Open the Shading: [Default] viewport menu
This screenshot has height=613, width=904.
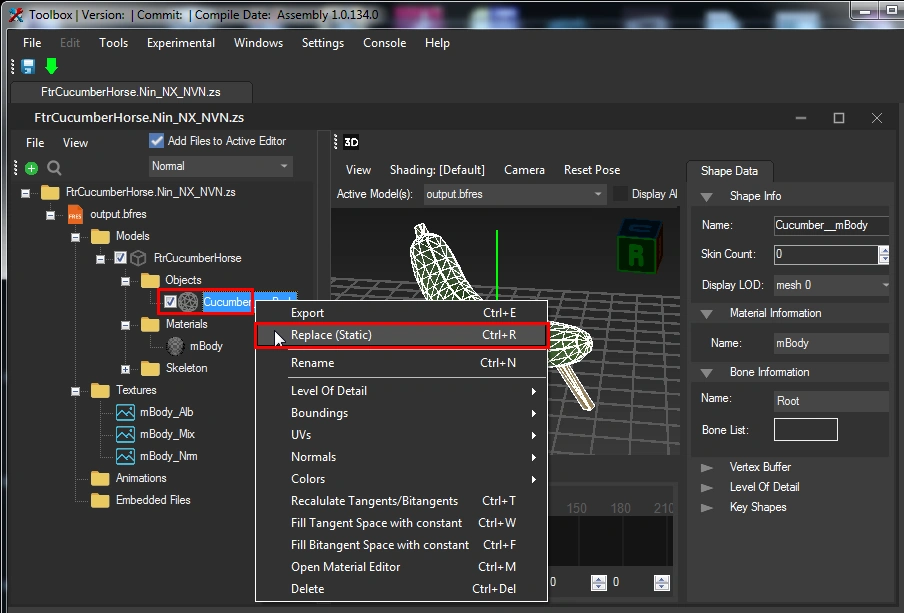437,170
